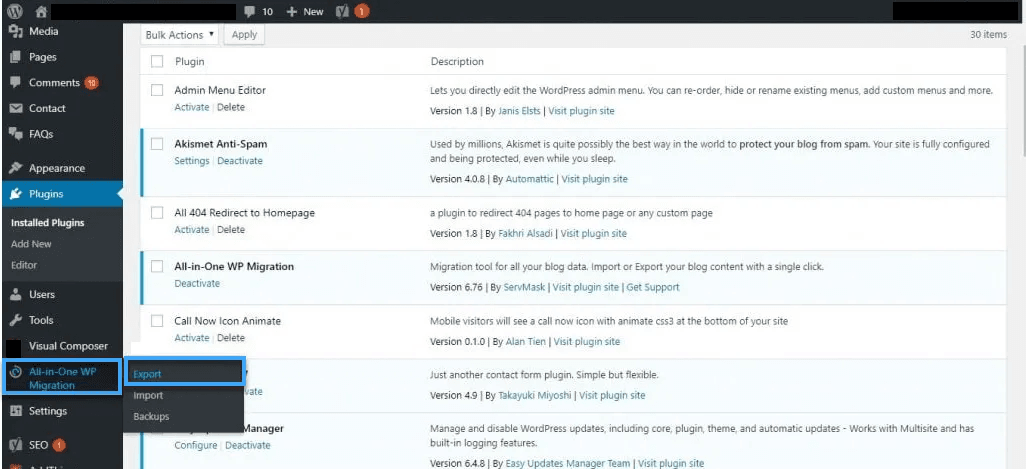Delete All 404 Redirect to Homepage plugin
This screenshot has height=469, width=1026.
[x=231, y=230]
